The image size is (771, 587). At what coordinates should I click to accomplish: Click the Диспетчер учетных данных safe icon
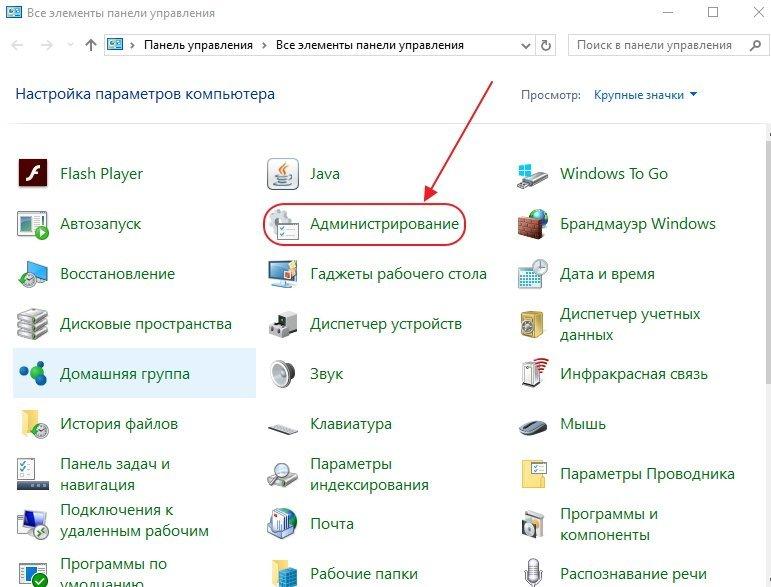(532, 324)
